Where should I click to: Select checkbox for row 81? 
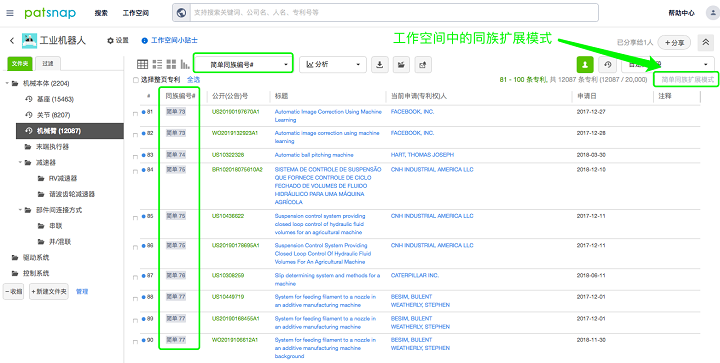tap(135, 114)
